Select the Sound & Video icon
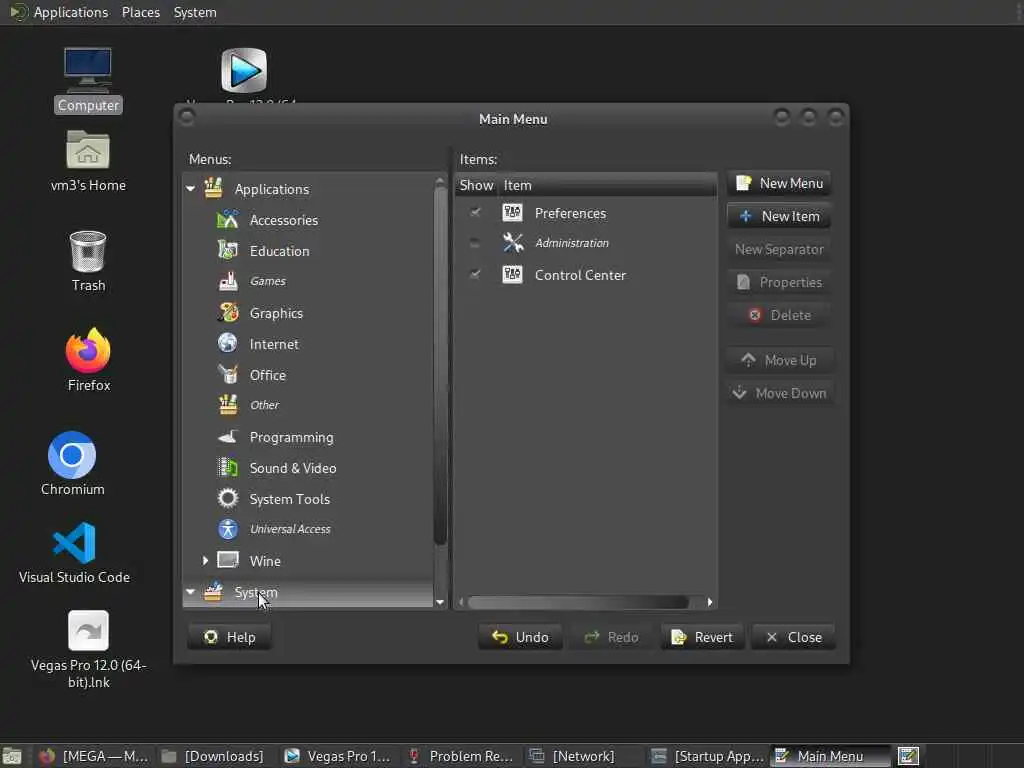 point(228,468)
